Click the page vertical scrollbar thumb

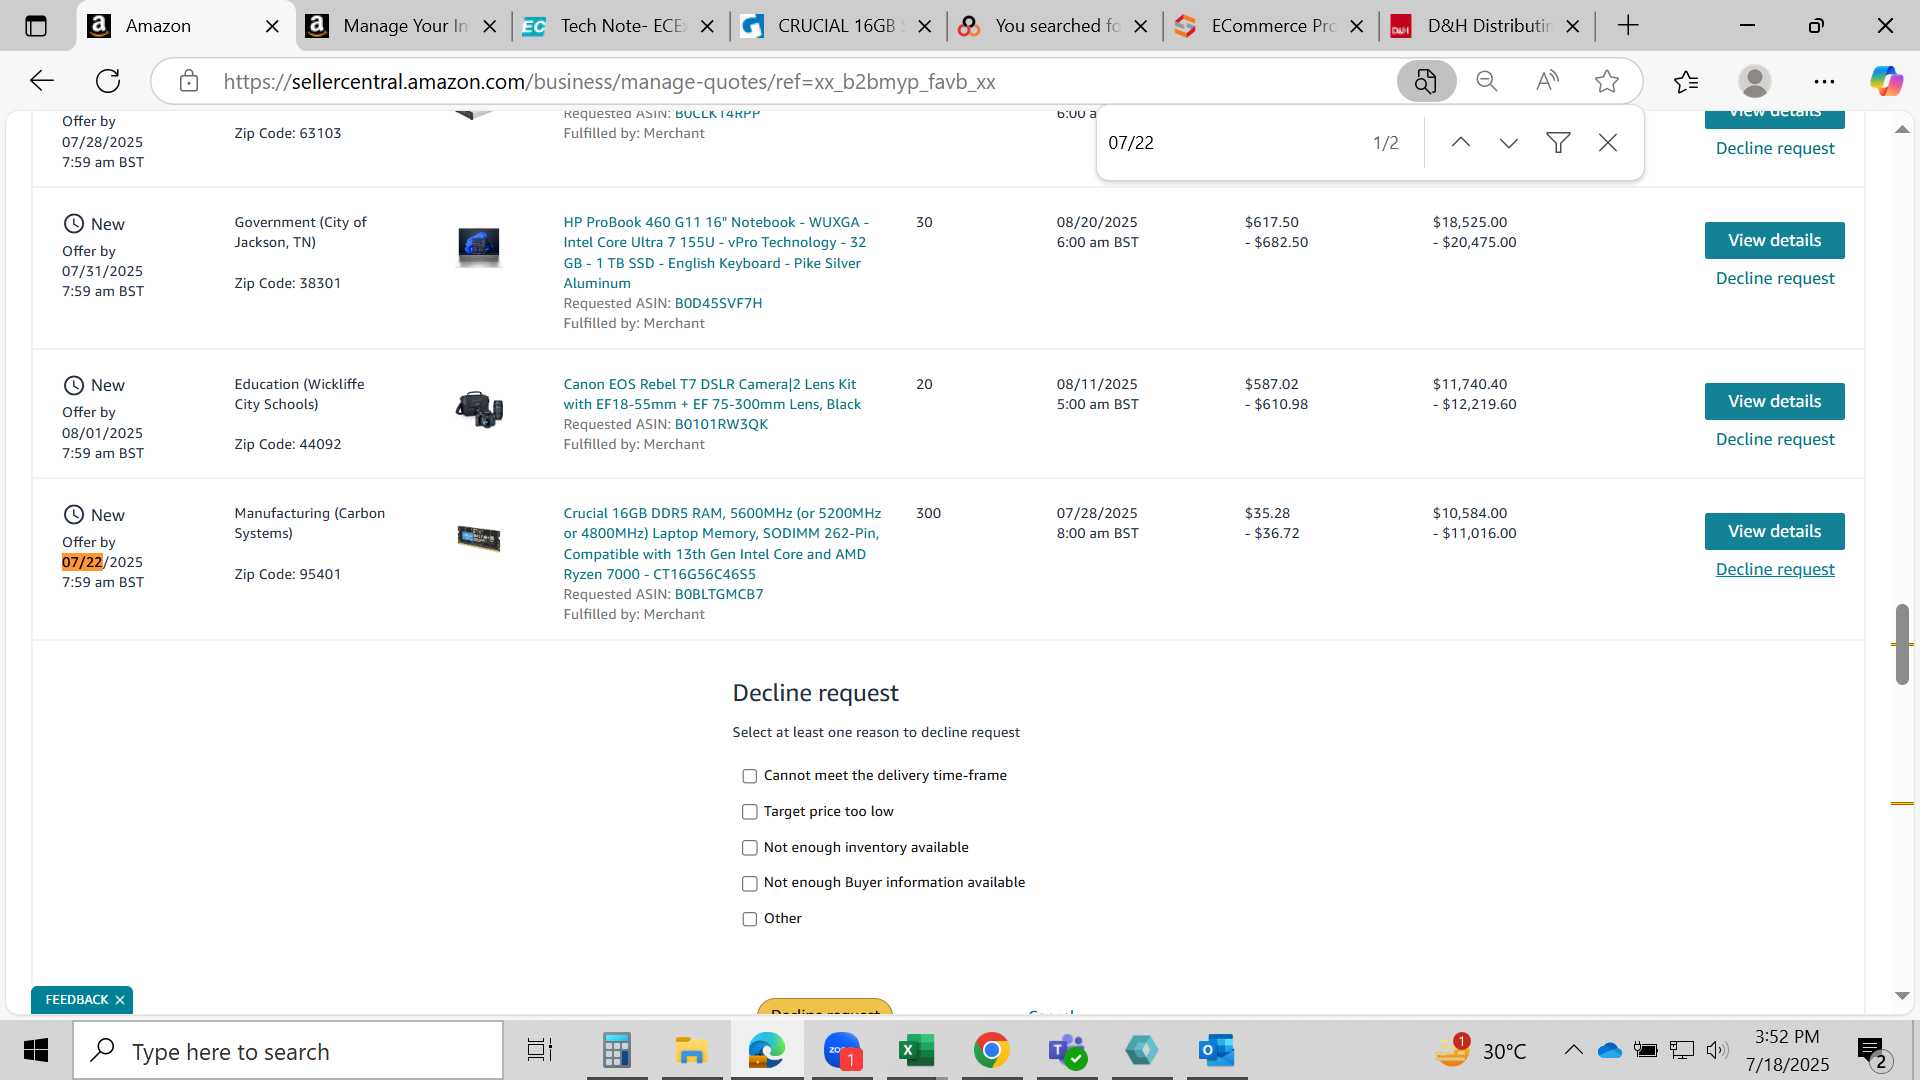pyautogui.click(x=1902, y=644)
